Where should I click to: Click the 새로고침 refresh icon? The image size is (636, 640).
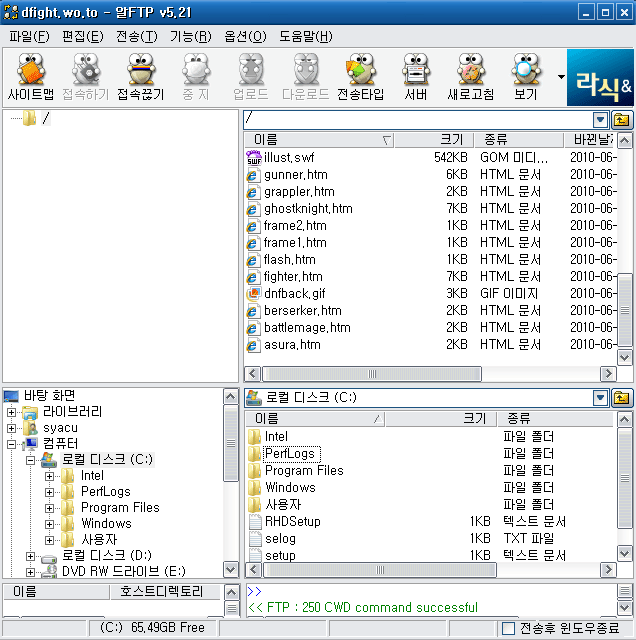[x=470, y=77]
